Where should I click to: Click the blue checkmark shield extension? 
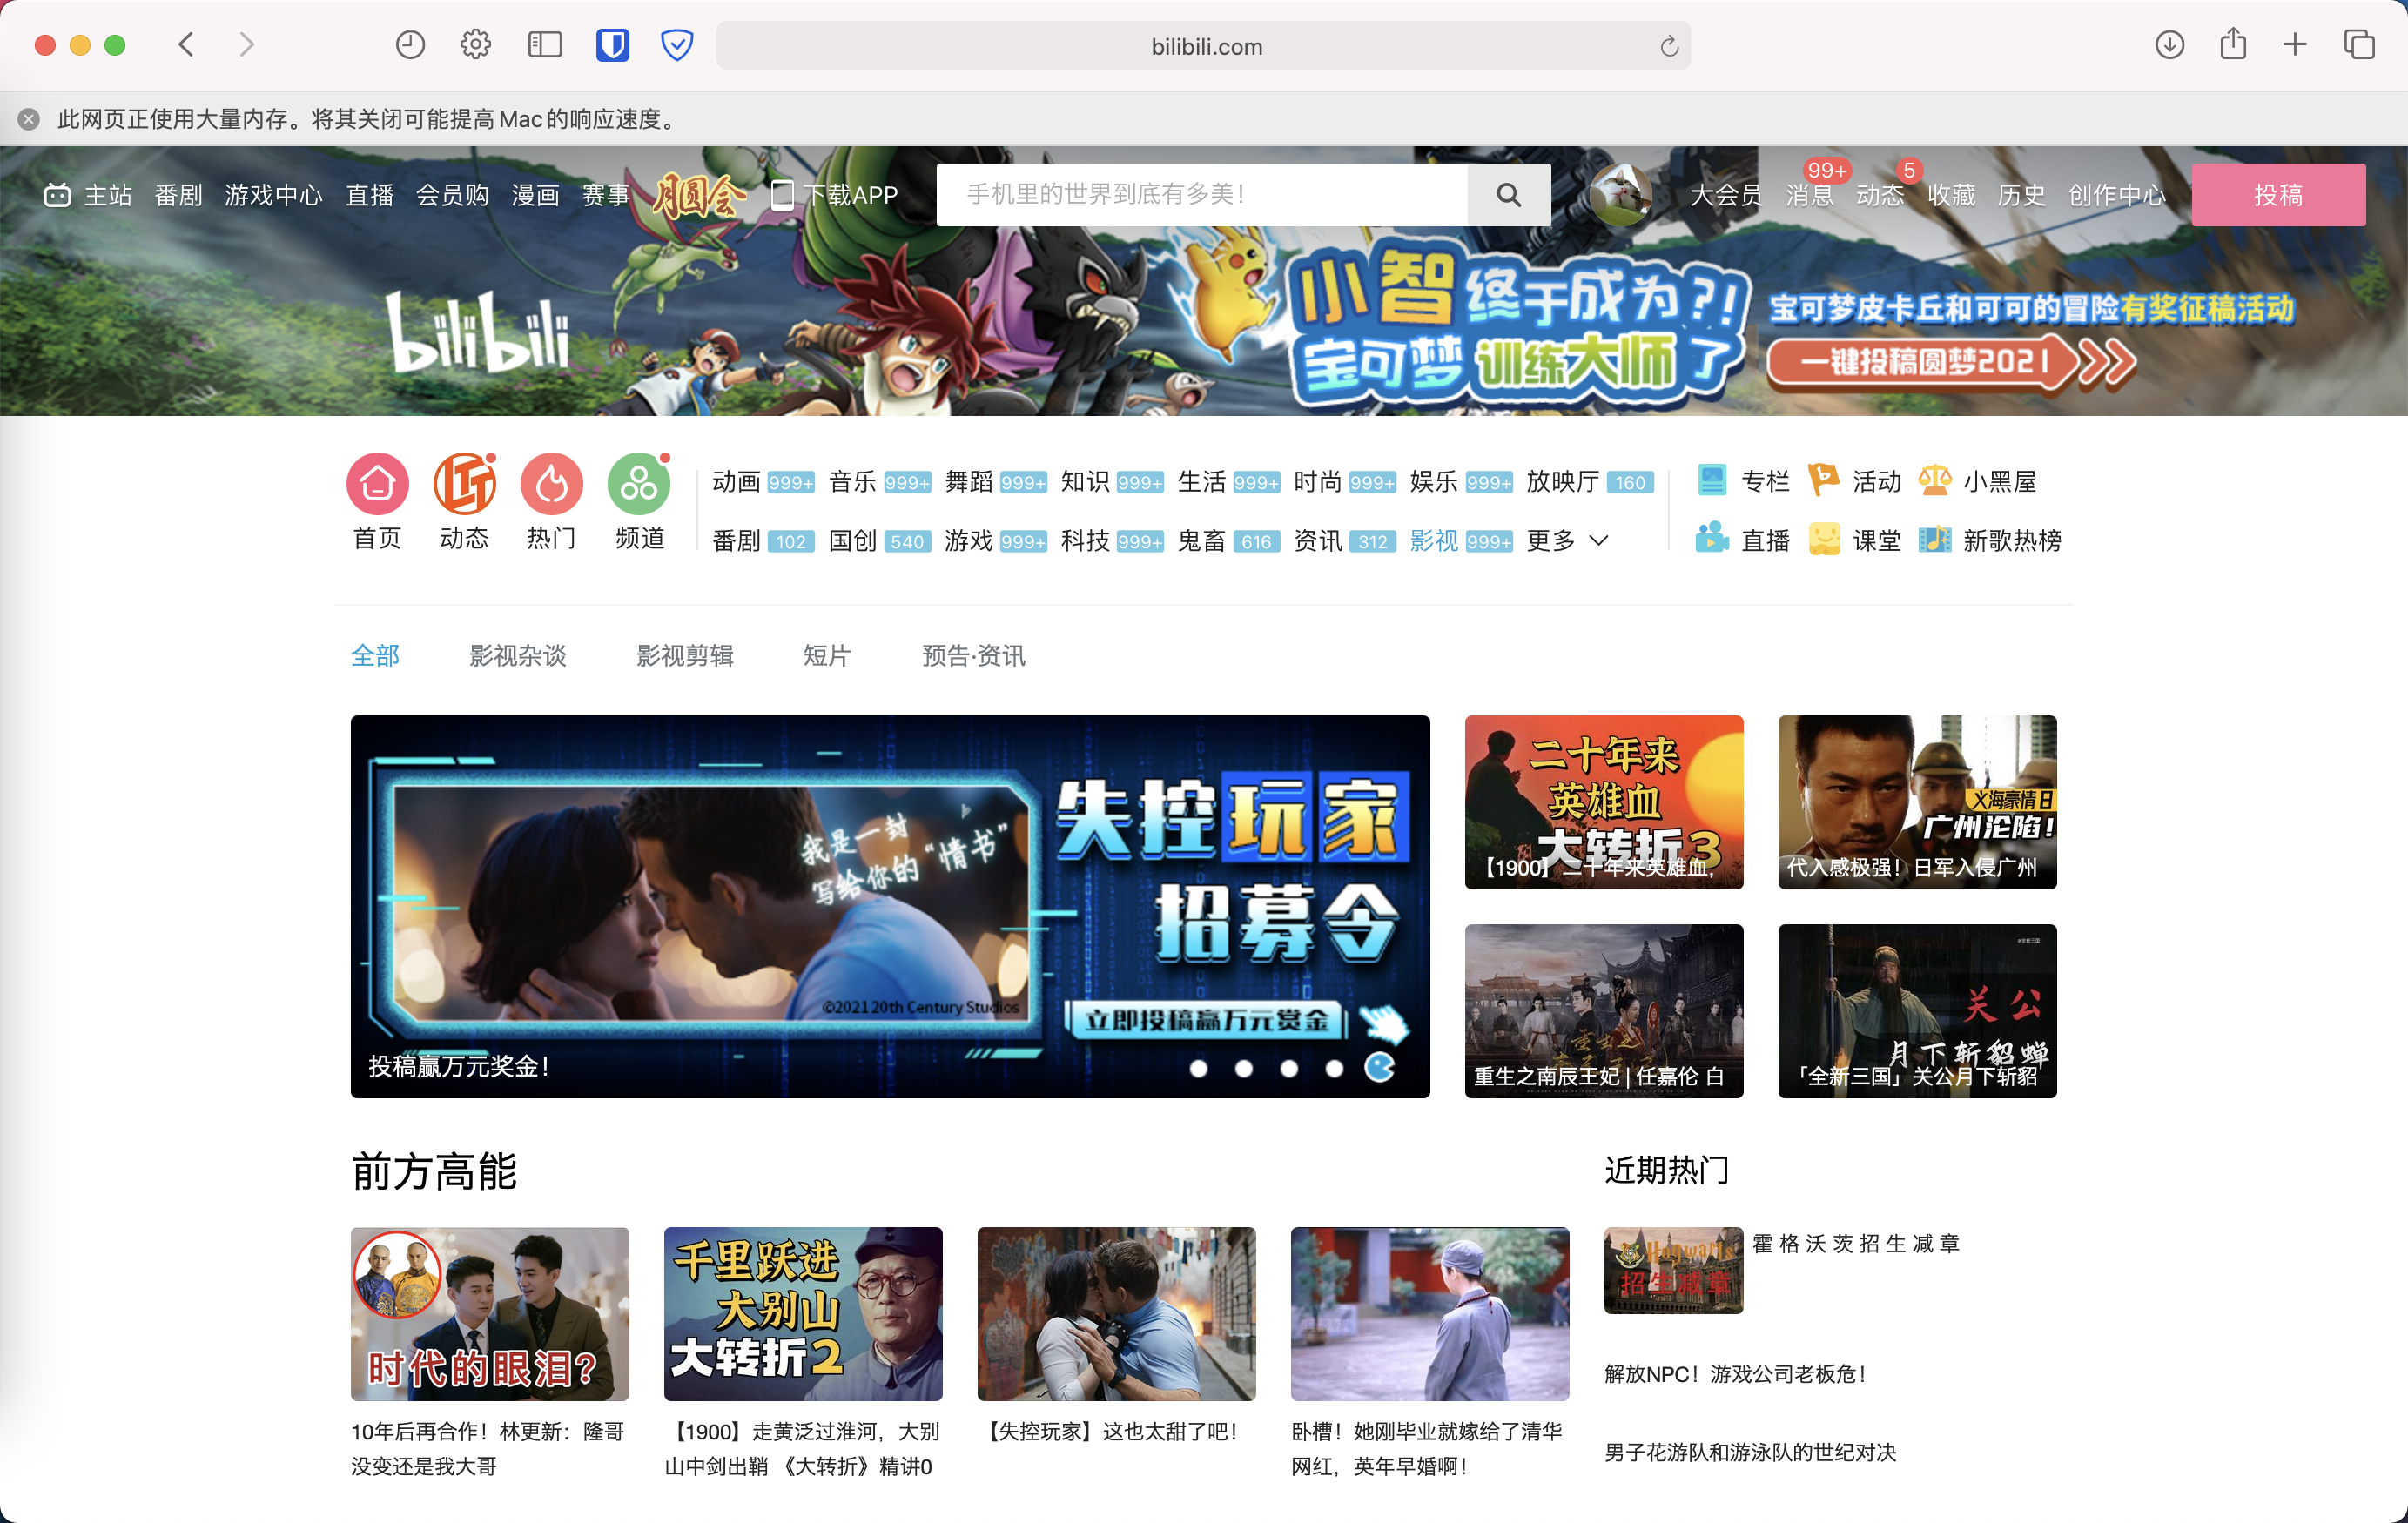click(x=677, y=45)
